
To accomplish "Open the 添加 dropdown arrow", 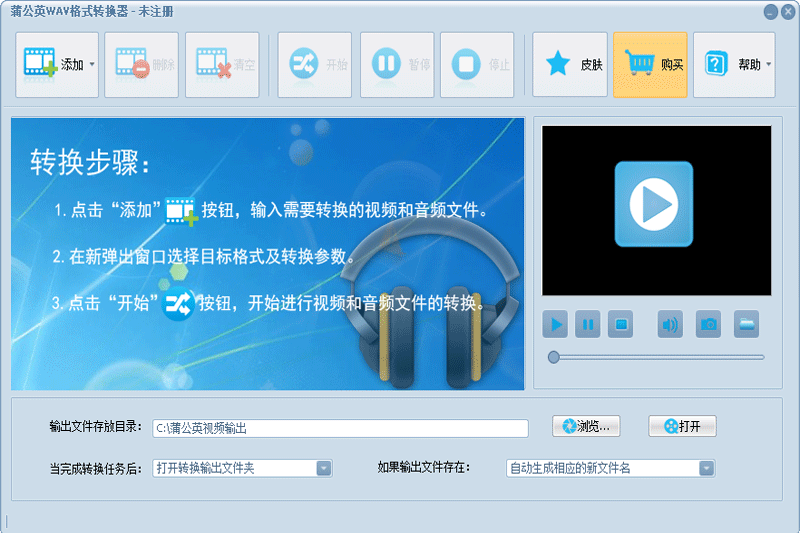I will pos(92,65).
